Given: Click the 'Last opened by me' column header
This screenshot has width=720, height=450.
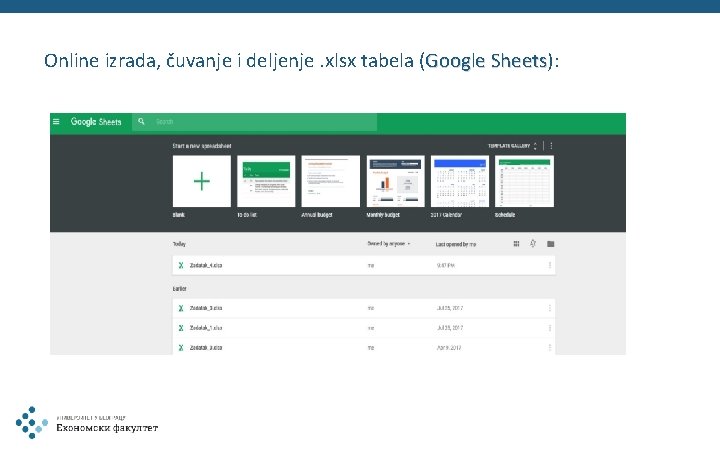Looking at the screenshot, I should point(456,244).
